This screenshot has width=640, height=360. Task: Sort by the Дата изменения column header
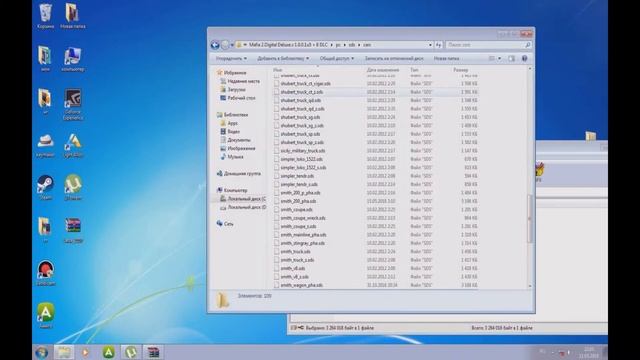pyautogui.click(x=382, y=70)
